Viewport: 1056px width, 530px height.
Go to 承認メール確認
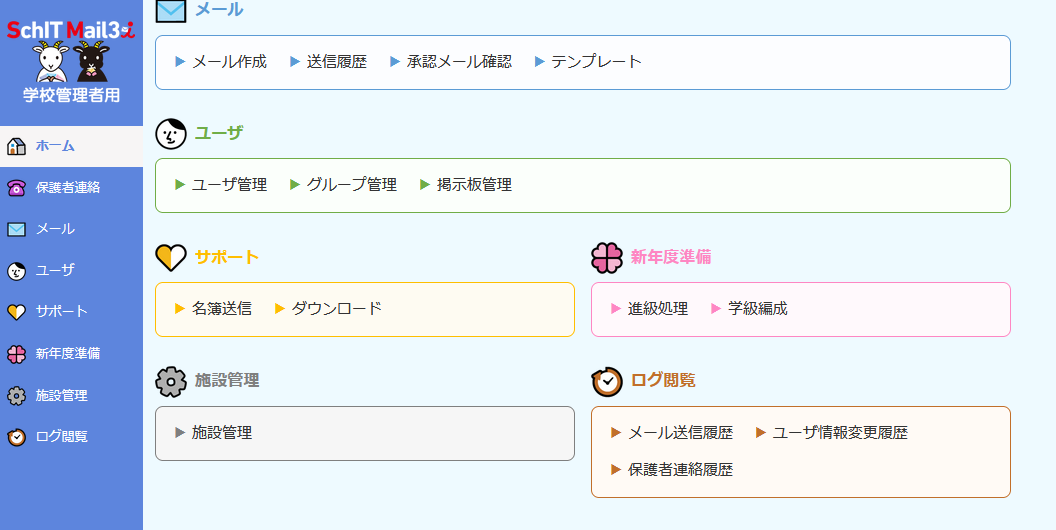(x=459, y=62)
